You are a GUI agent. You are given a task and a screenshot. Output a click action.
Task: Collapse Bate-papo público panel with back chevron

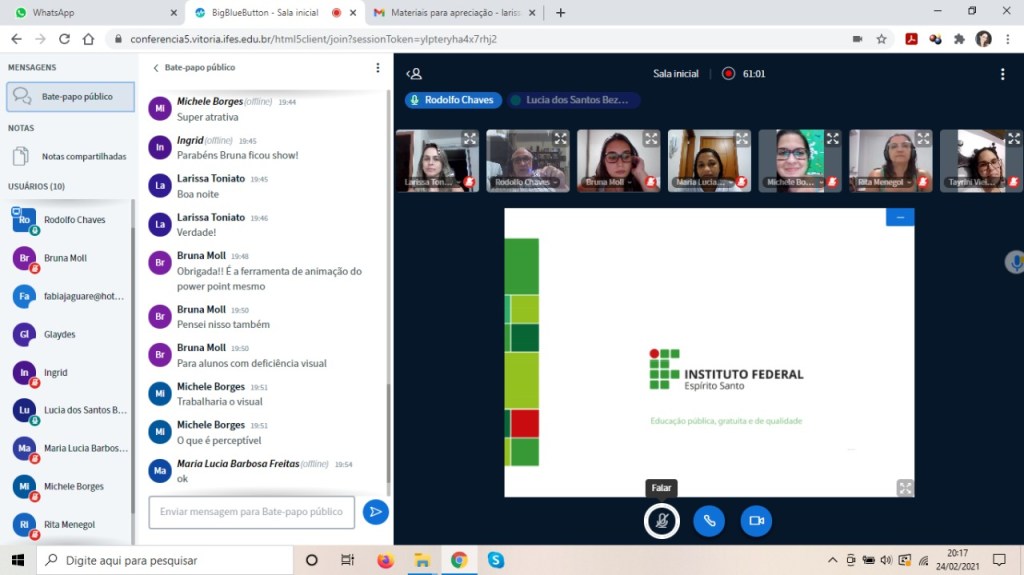(156, 68)
